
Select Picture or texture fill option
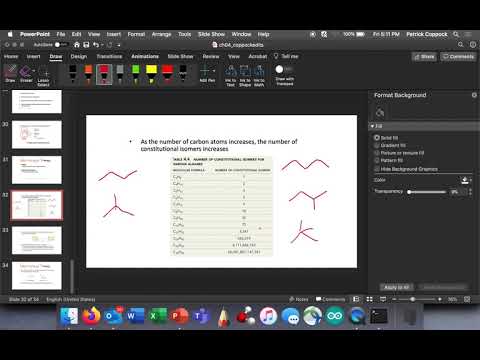coord(377,153)
